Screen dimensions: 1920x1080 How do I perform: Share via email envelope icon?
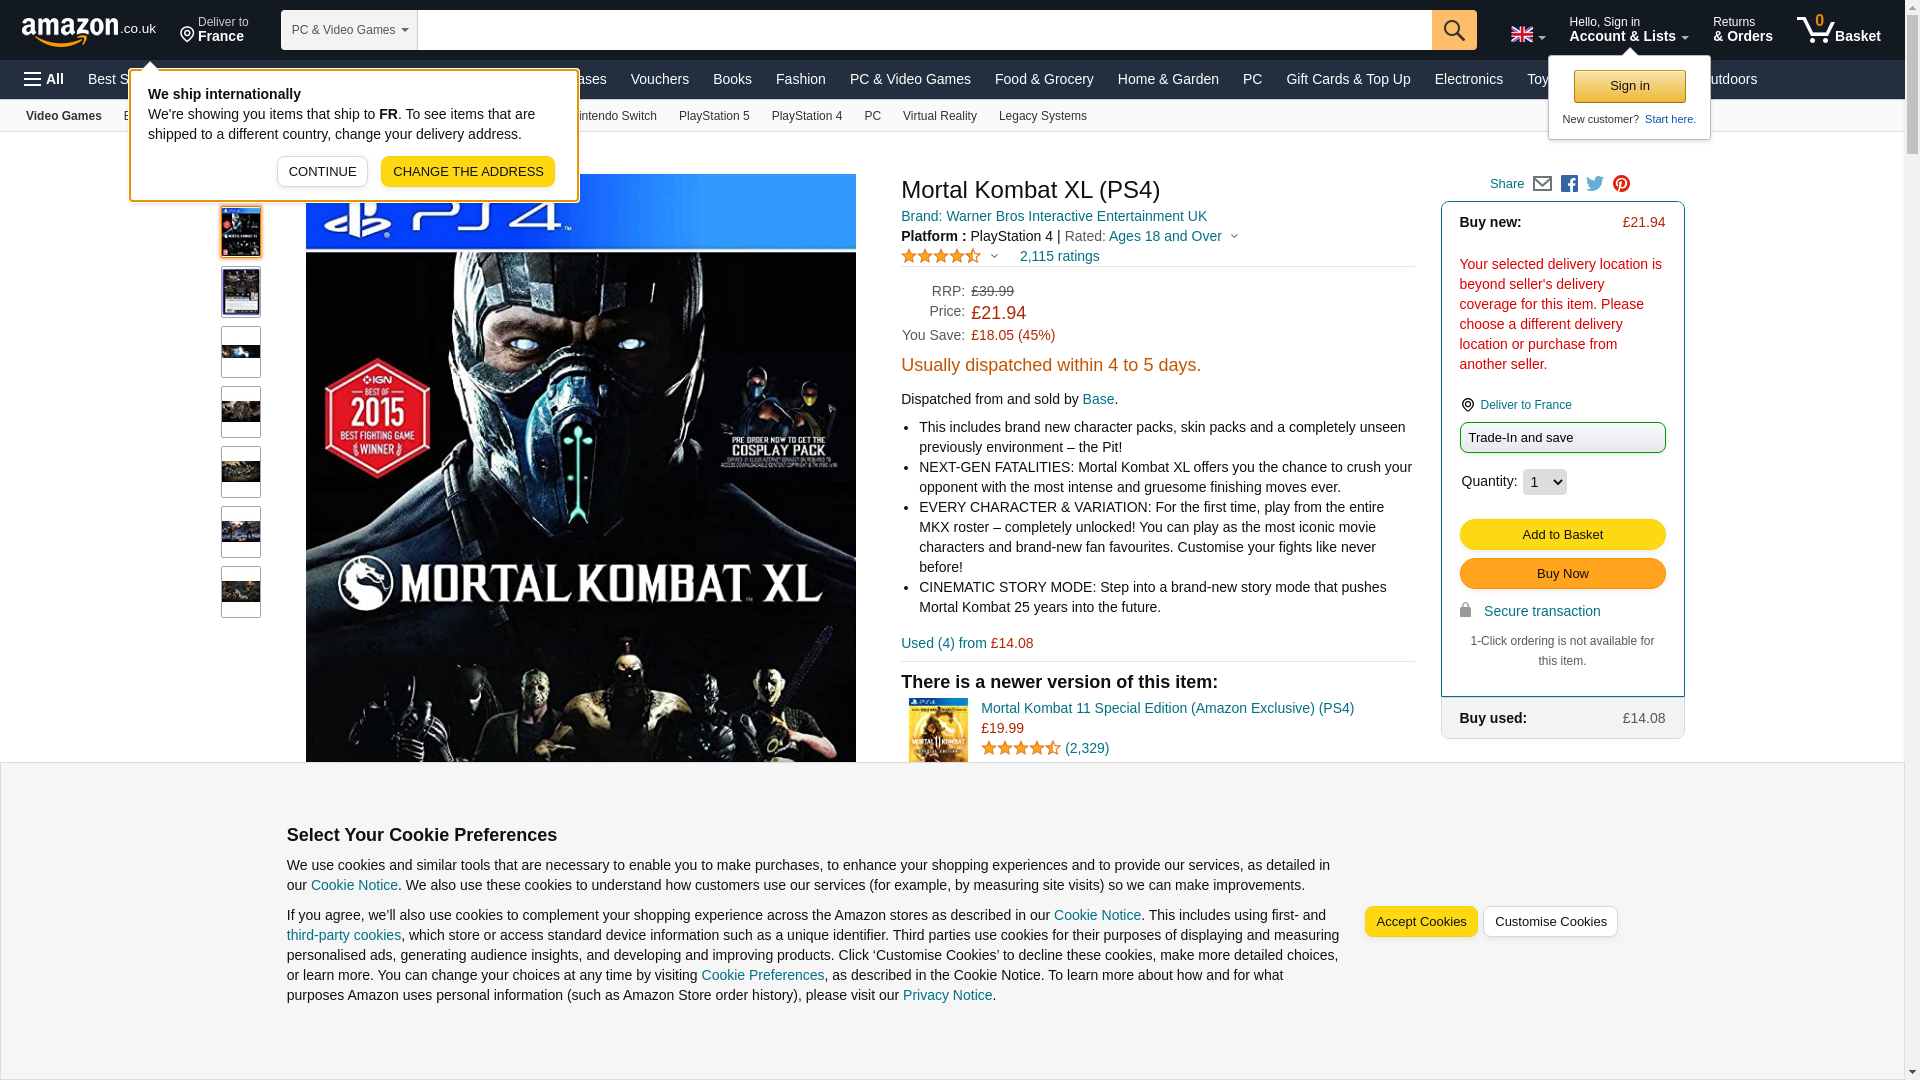[1542, 184]
